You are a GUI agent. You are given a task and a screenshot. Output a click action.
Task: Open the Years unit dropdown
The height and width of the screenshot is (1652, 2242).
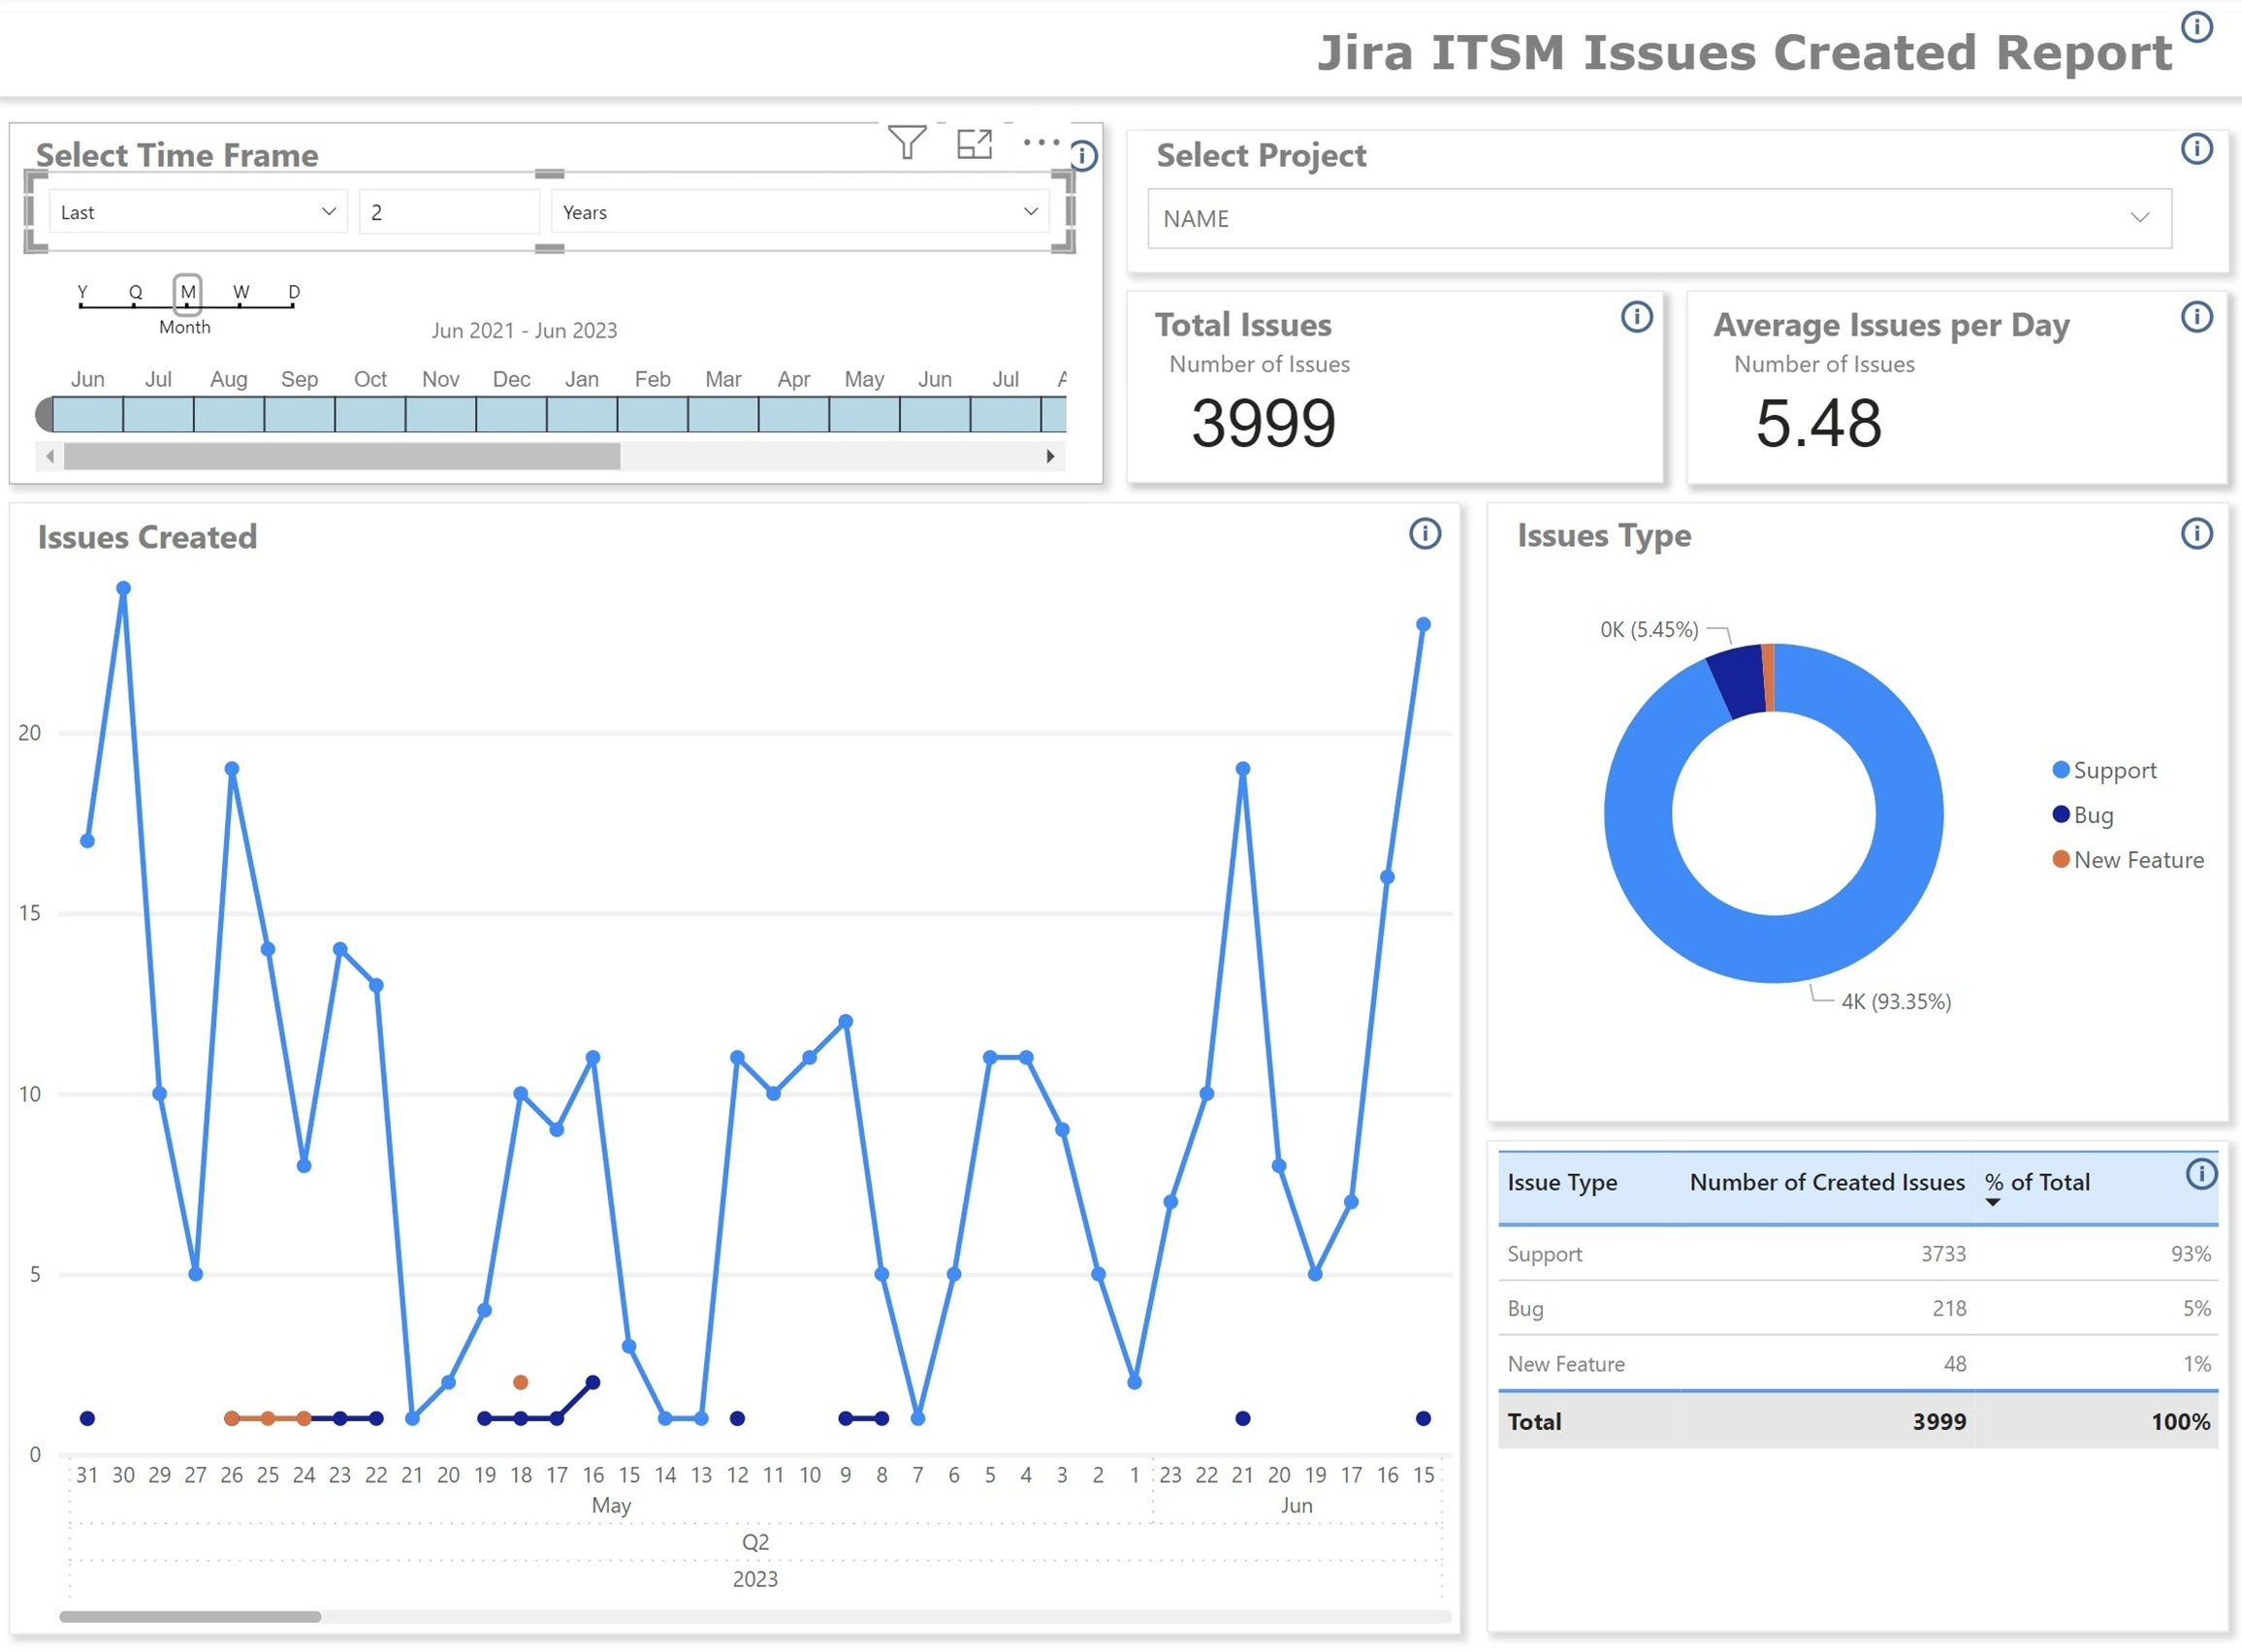(x=799, y=212)
